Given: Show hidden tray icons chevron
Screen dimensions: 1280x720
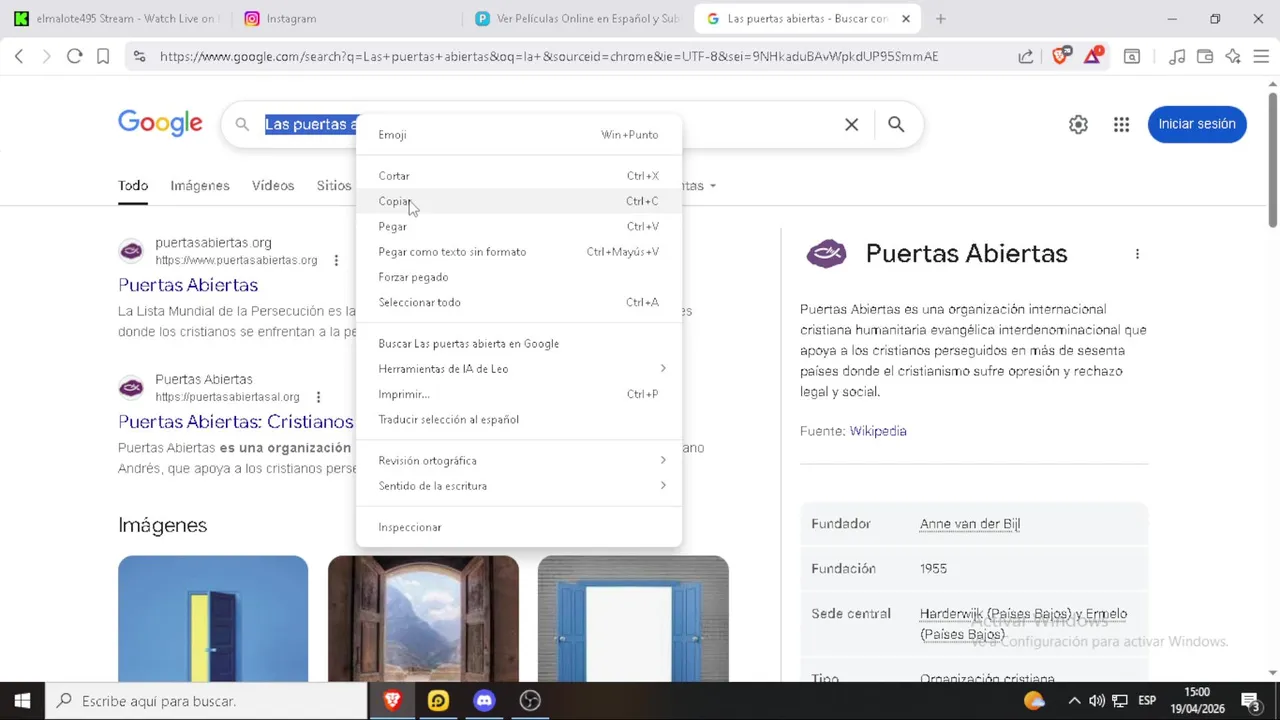Looking at the screenshot, I should coord(1074,701).
